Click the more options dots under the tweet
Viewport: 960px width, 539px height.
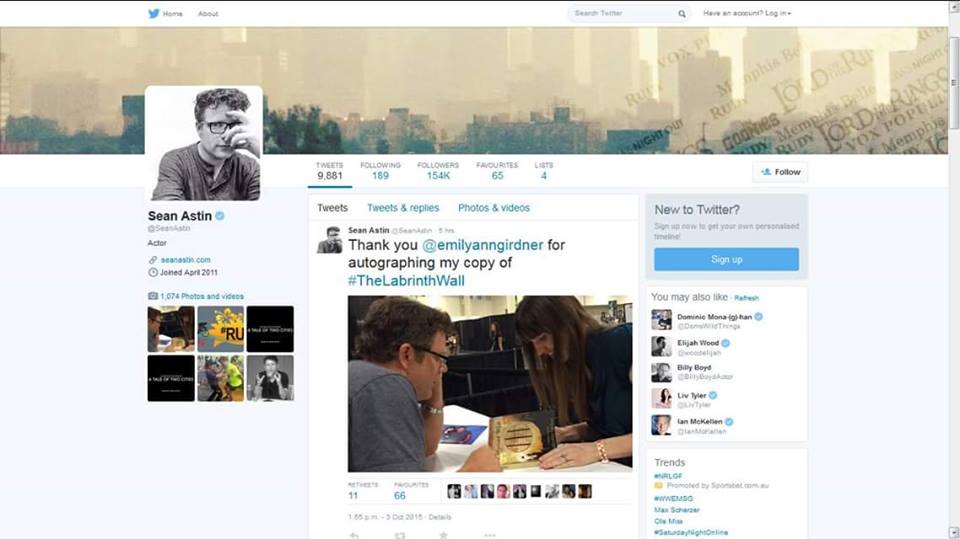[x=489, y=535]
